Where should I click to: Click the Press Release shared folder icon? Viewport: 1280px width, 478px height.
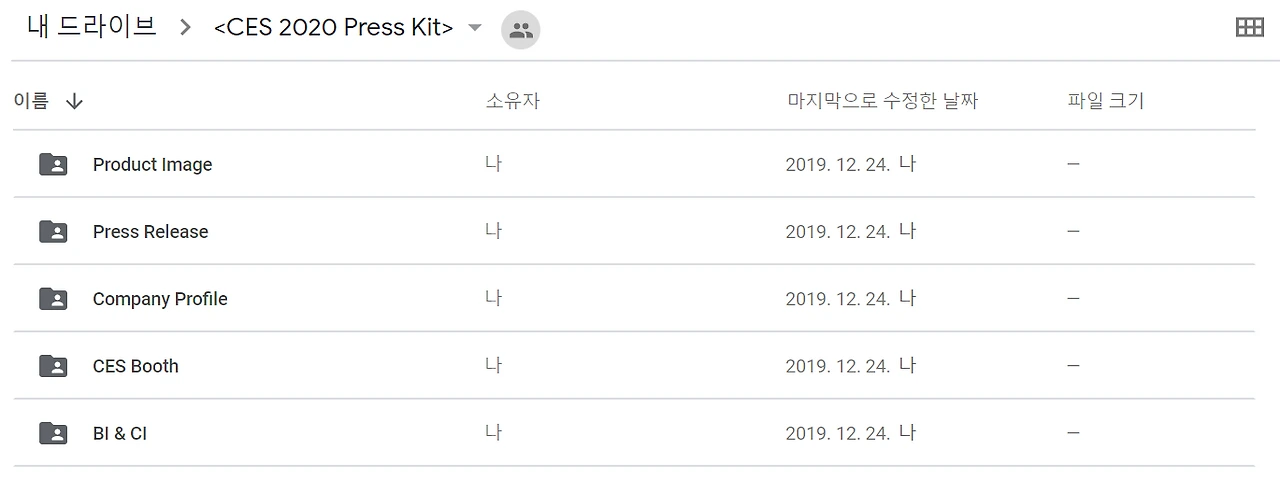(x=53, y=231)
